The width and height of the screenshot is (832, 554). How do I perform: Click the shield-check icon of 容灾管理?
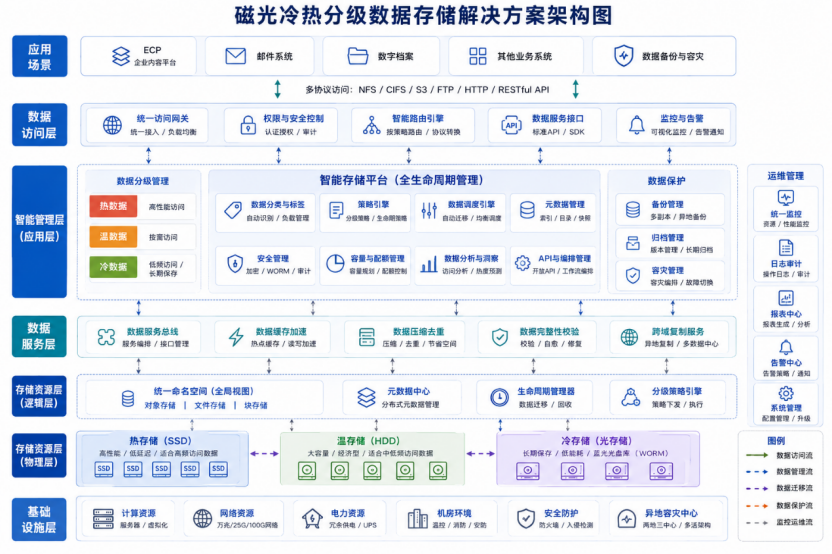pyautogui.click(x=632, y=275)
